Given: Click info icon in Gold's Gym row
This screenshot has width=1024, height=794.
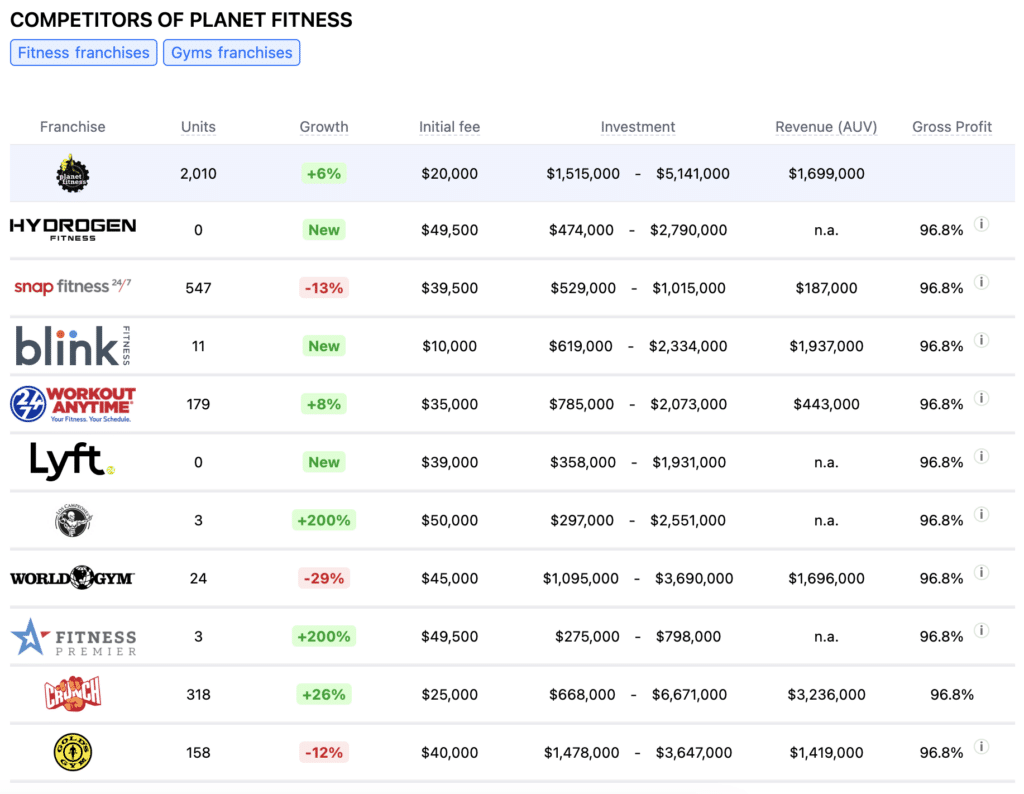Looking at the screenshot, I should pos(981,747).
